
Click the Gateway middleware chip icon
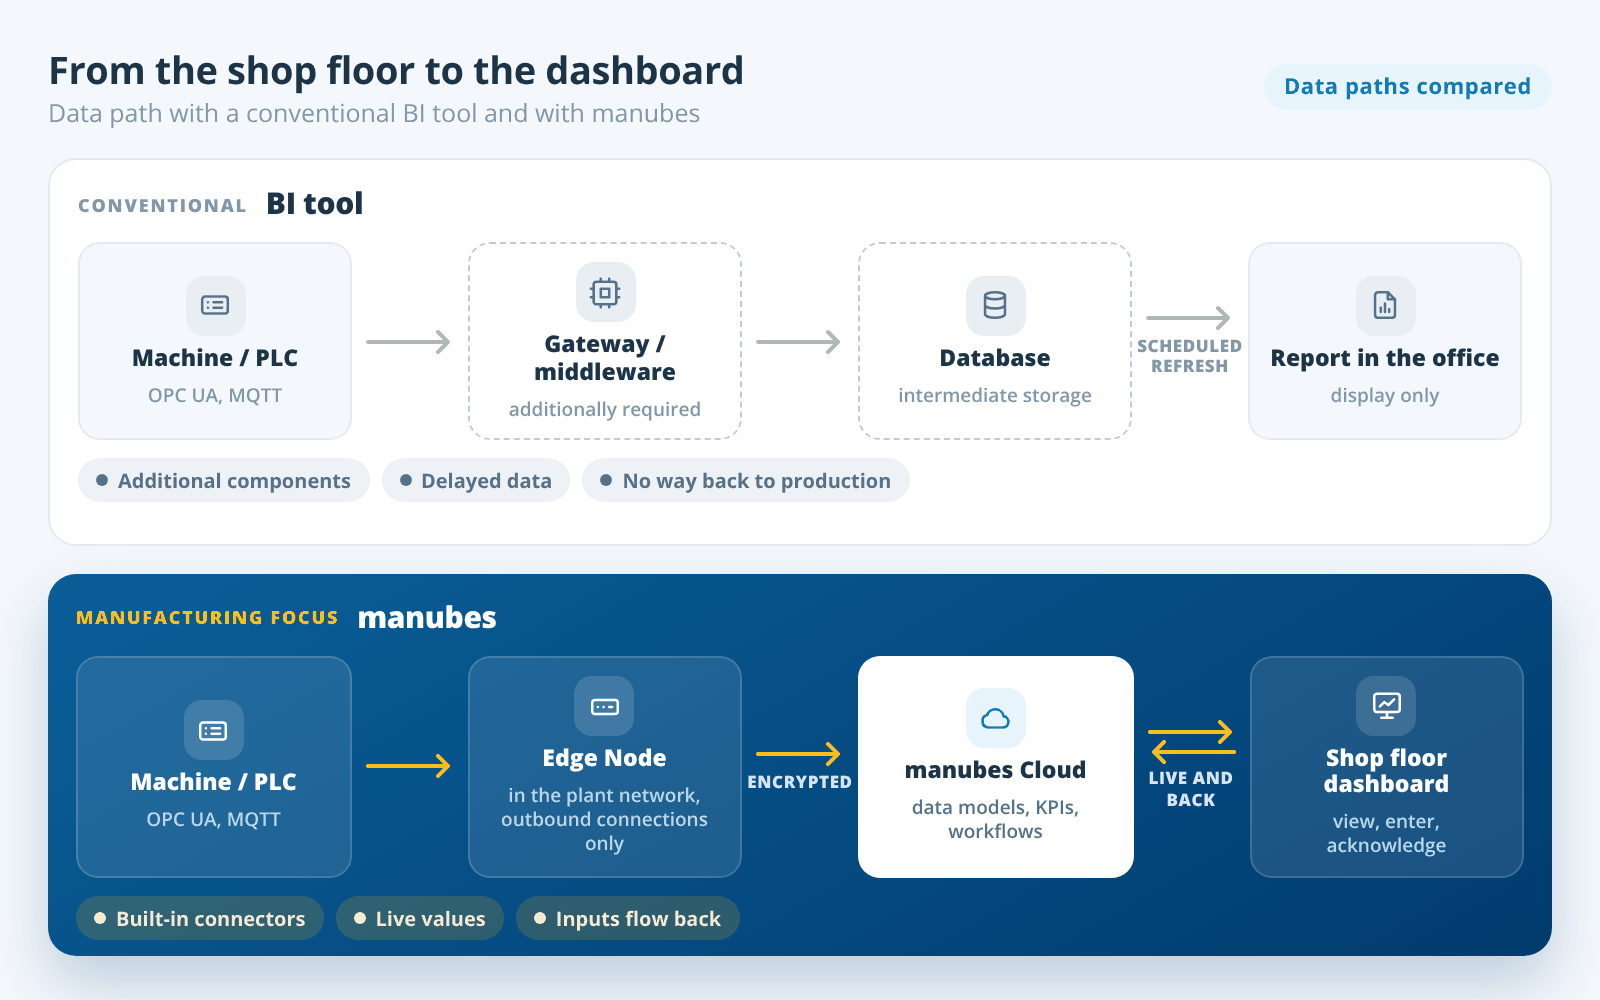click(x=605, y=292)
